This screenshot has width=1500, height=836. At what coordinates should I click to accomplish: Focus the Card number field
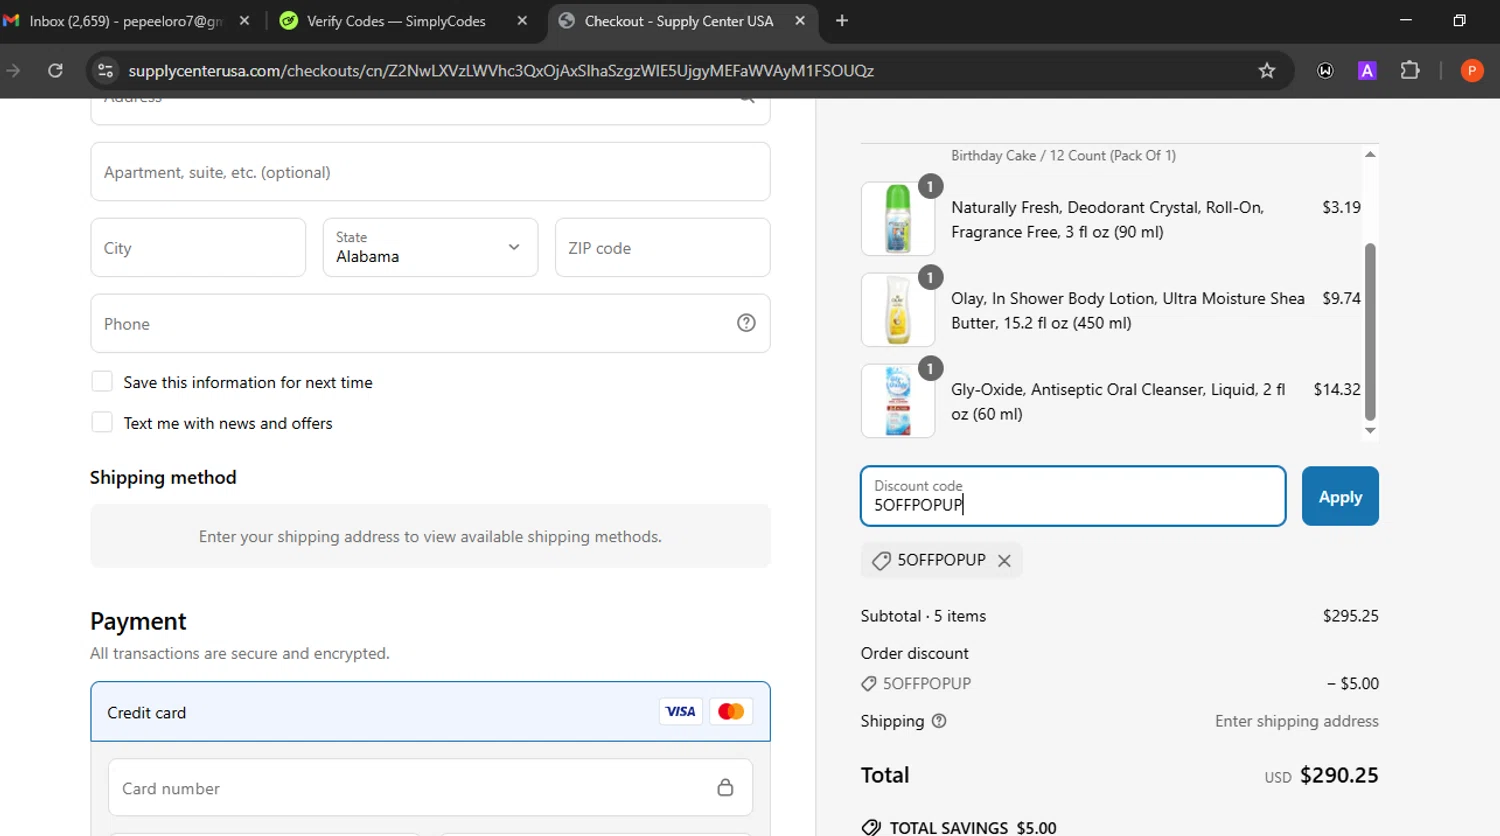[x=430, y=788]
